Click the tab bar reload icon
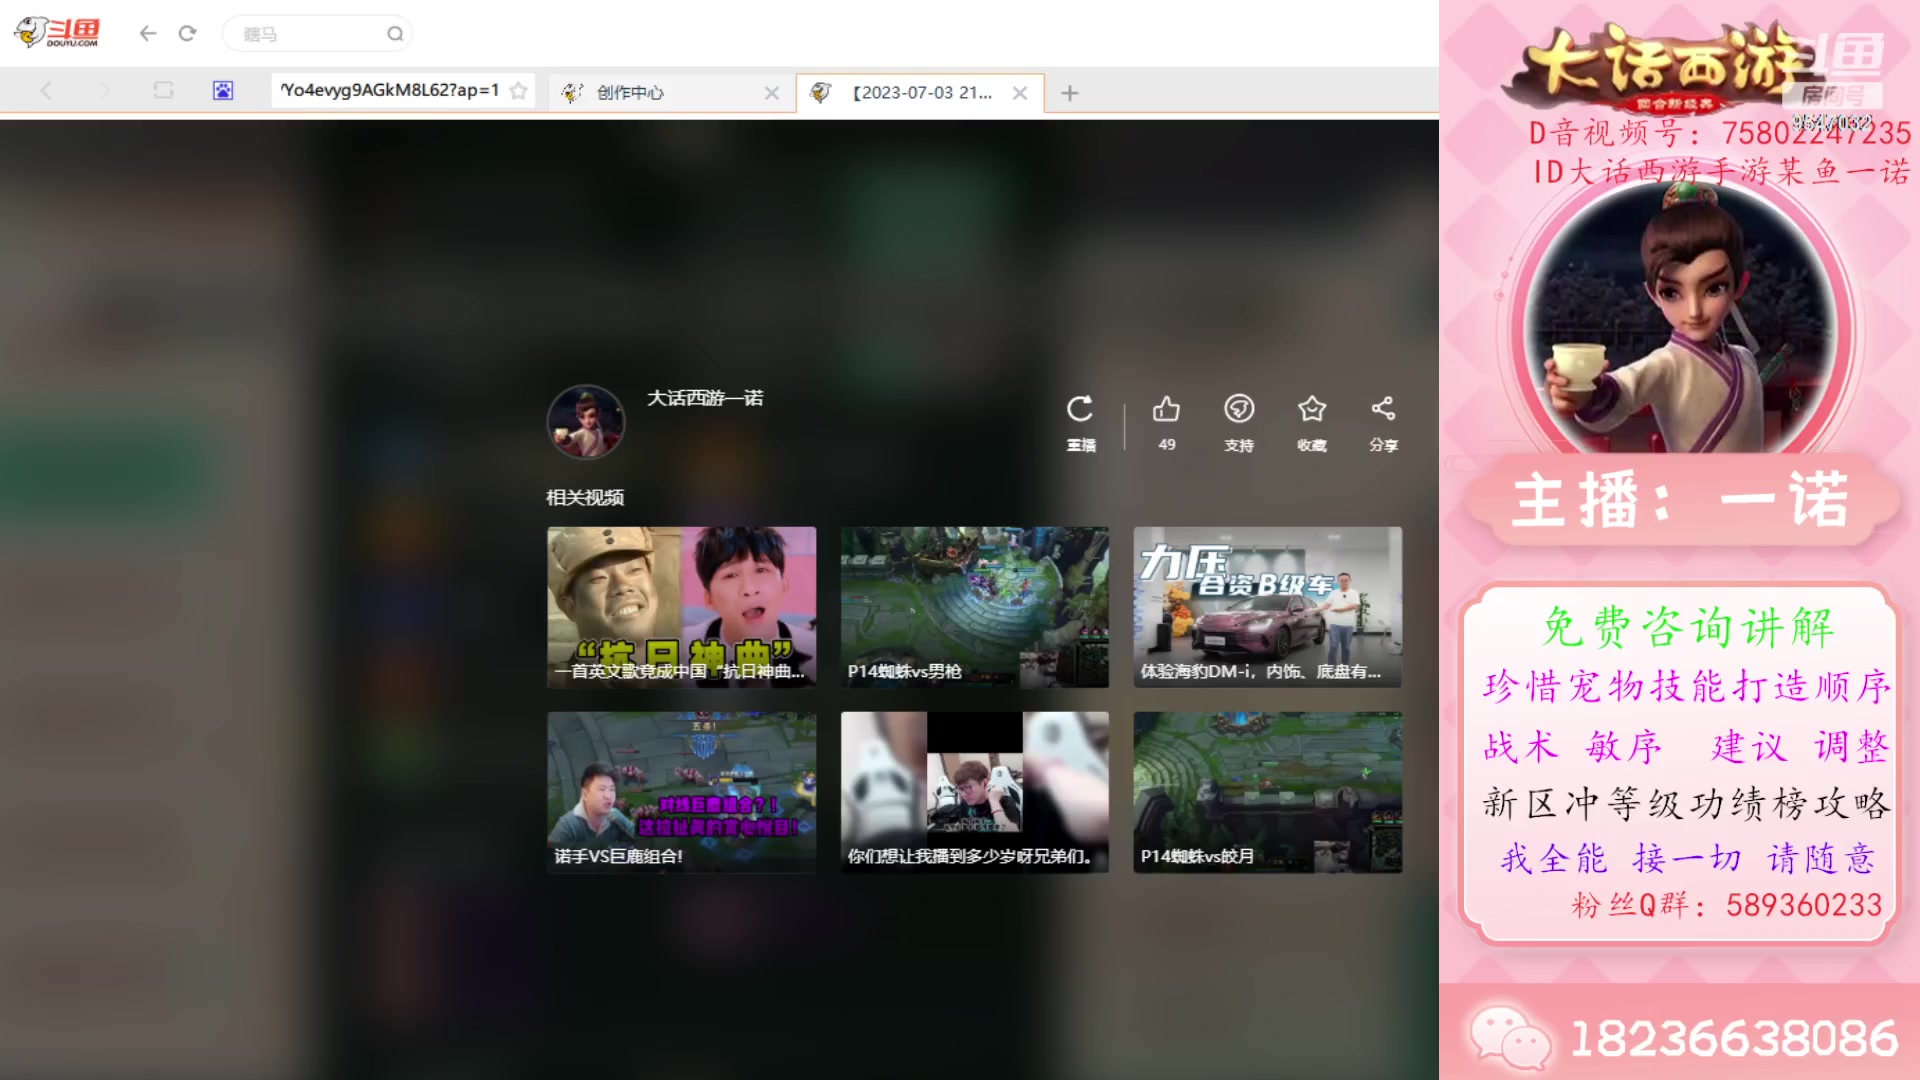 point(163,91)
